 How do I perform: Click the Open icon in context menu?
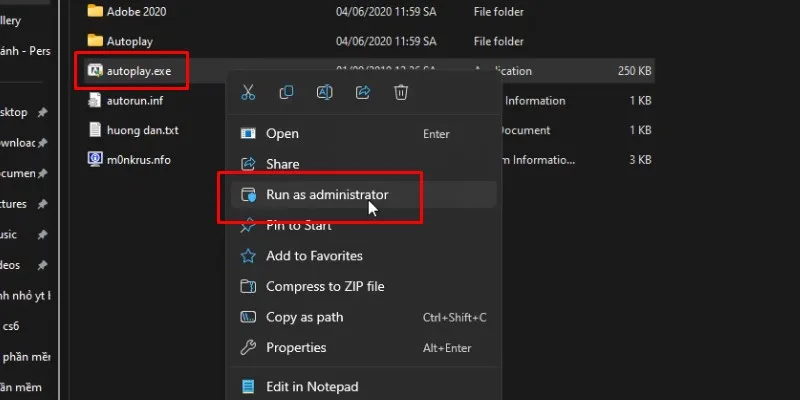tap(248, 134)
